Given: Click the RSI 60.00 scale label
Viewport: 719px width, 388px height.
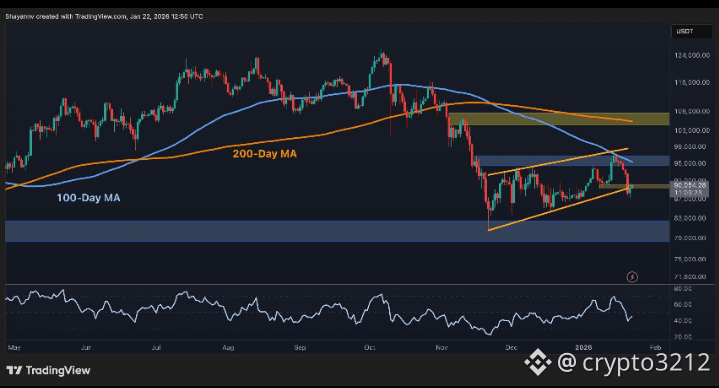Looking at the screenshot, I should pos(683,305).
